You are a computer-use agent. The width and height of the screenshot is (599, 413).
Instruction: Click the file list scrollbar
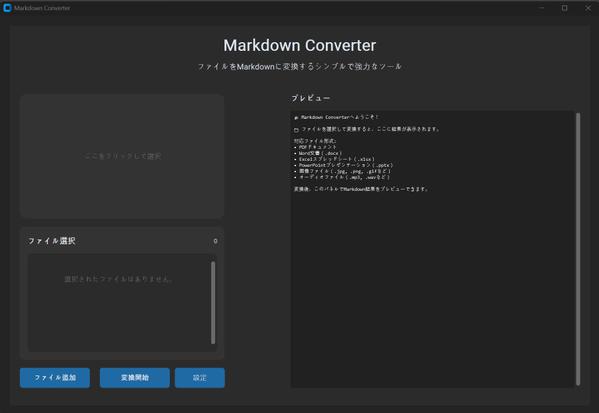(x=213, y=303)
